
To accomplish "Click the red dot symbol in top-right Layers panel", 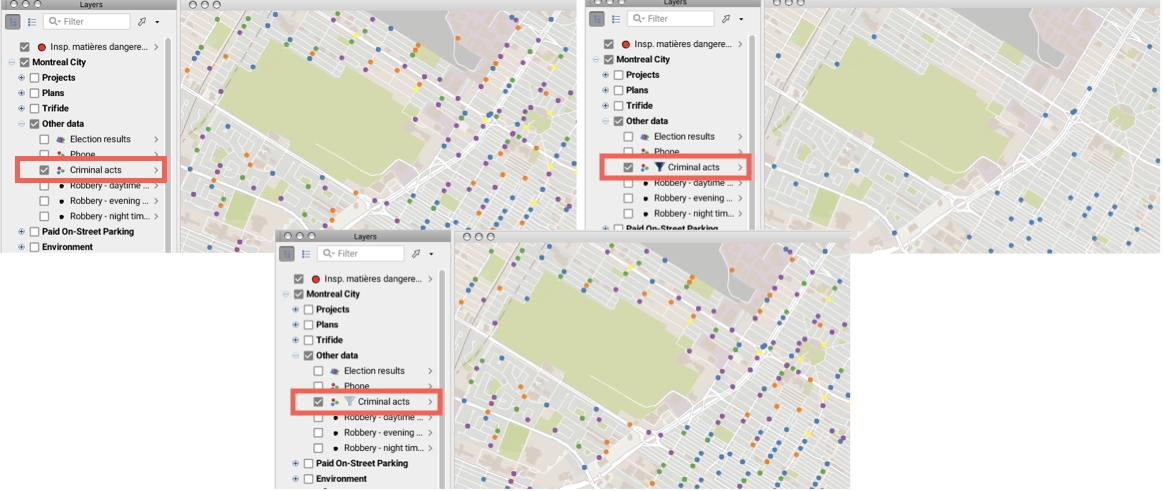I will tap(625, 45).
